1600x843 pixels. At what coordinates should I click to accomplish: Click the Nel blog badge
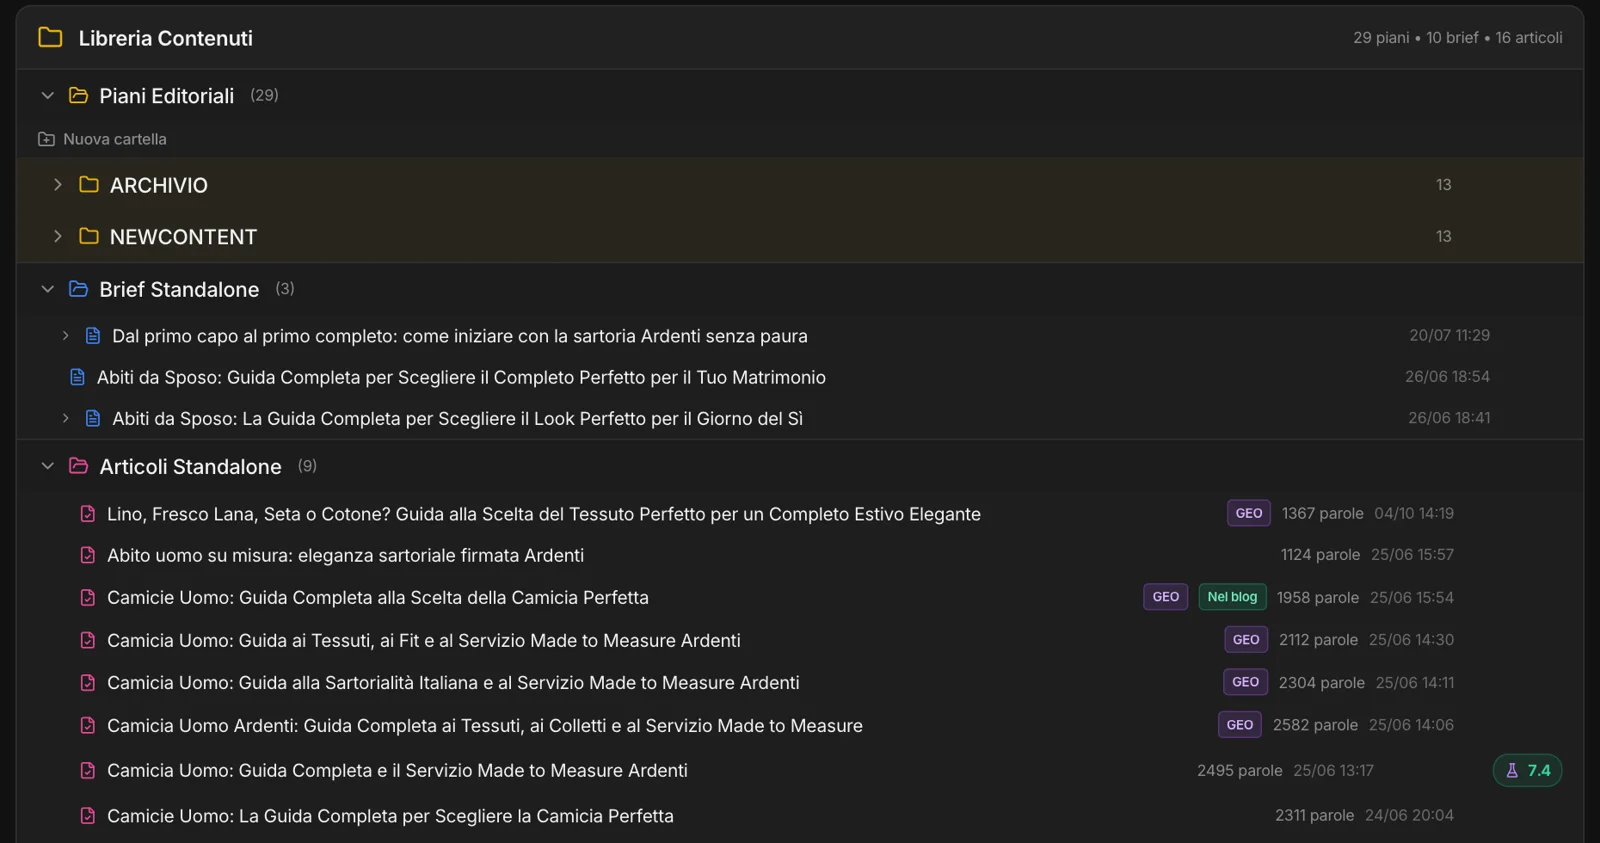(x=1232, y=597)
